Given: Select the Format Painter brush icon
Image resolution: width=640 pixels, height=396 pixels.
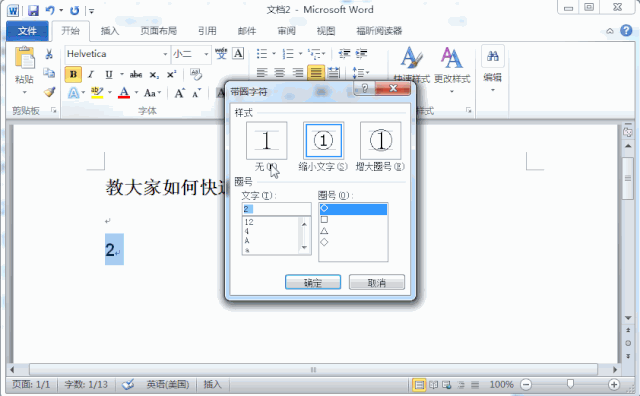Looking at the screenshot, I should [49, 92].
